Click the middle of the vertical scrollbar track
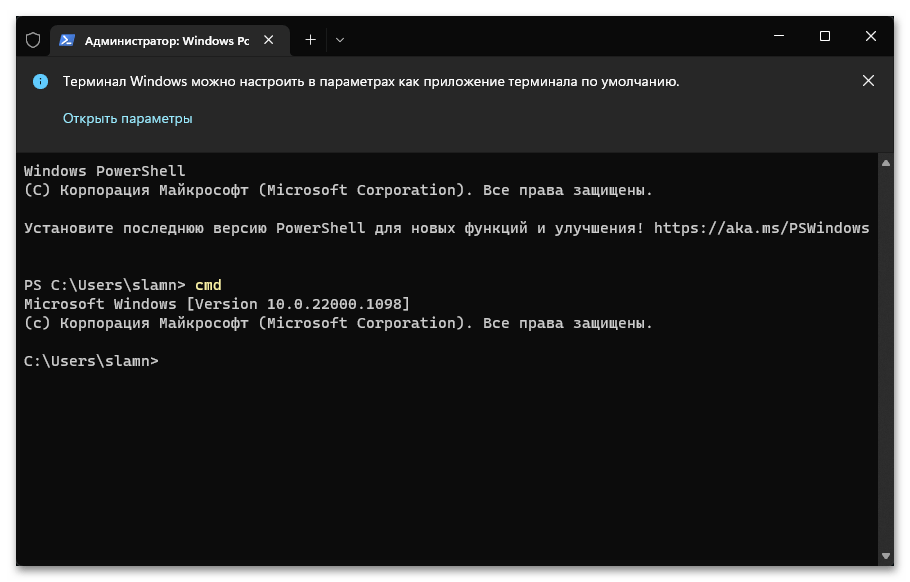This screenshot has height=582, width=910. pos(885,360)
